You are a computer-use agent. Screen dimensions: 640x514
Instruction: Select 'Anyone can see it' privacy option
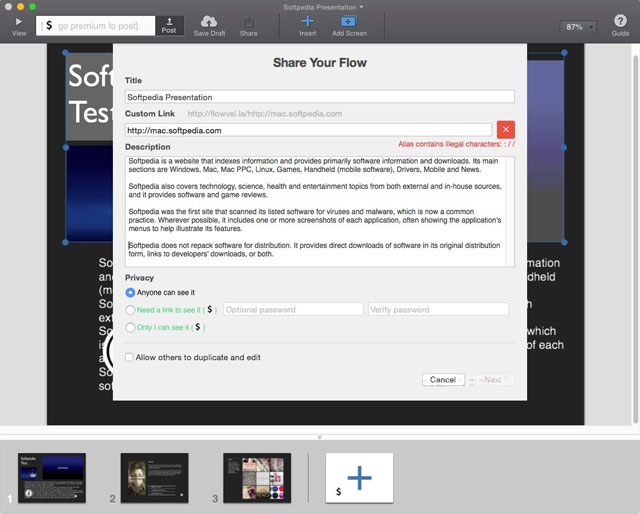(x=131, y=292)
